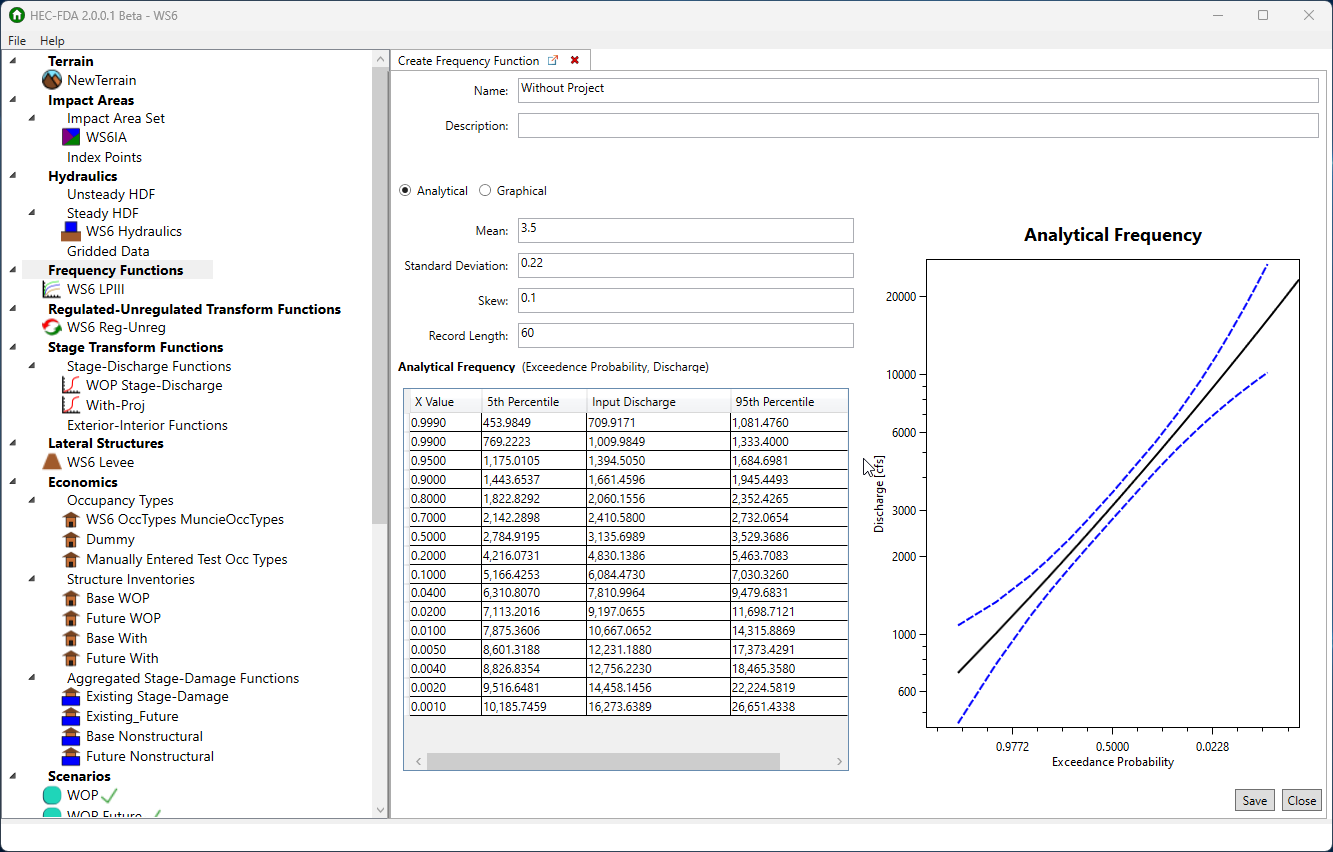Screen dimensions: 1333x852
Task: Open the Help menu
Action: [x=52, y=41]
